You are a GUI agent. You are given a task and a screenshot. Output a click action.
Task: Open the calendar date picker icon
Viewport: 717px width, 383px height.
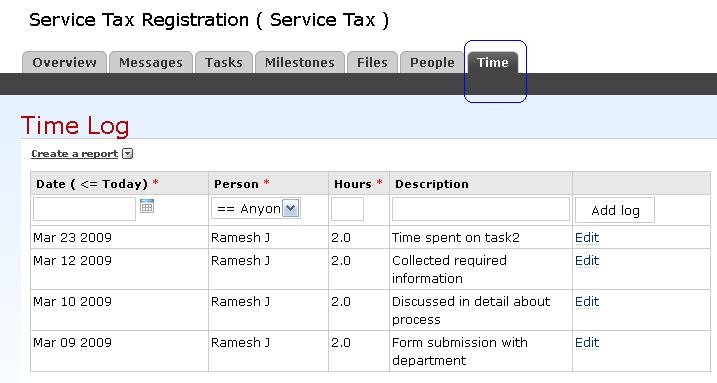click(x=147, y=206)
